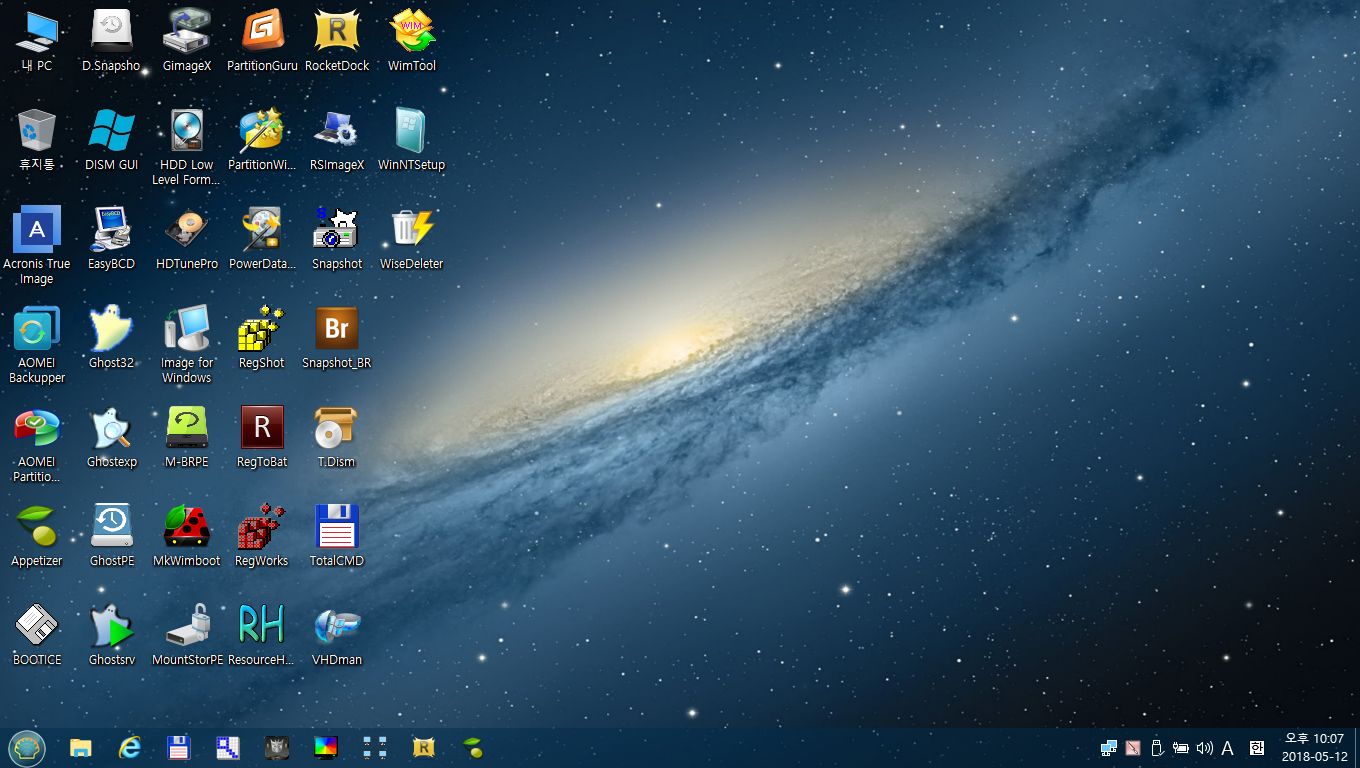Select the RegWorks desktop icon
1360x768 pixels.
coord(262,536)
